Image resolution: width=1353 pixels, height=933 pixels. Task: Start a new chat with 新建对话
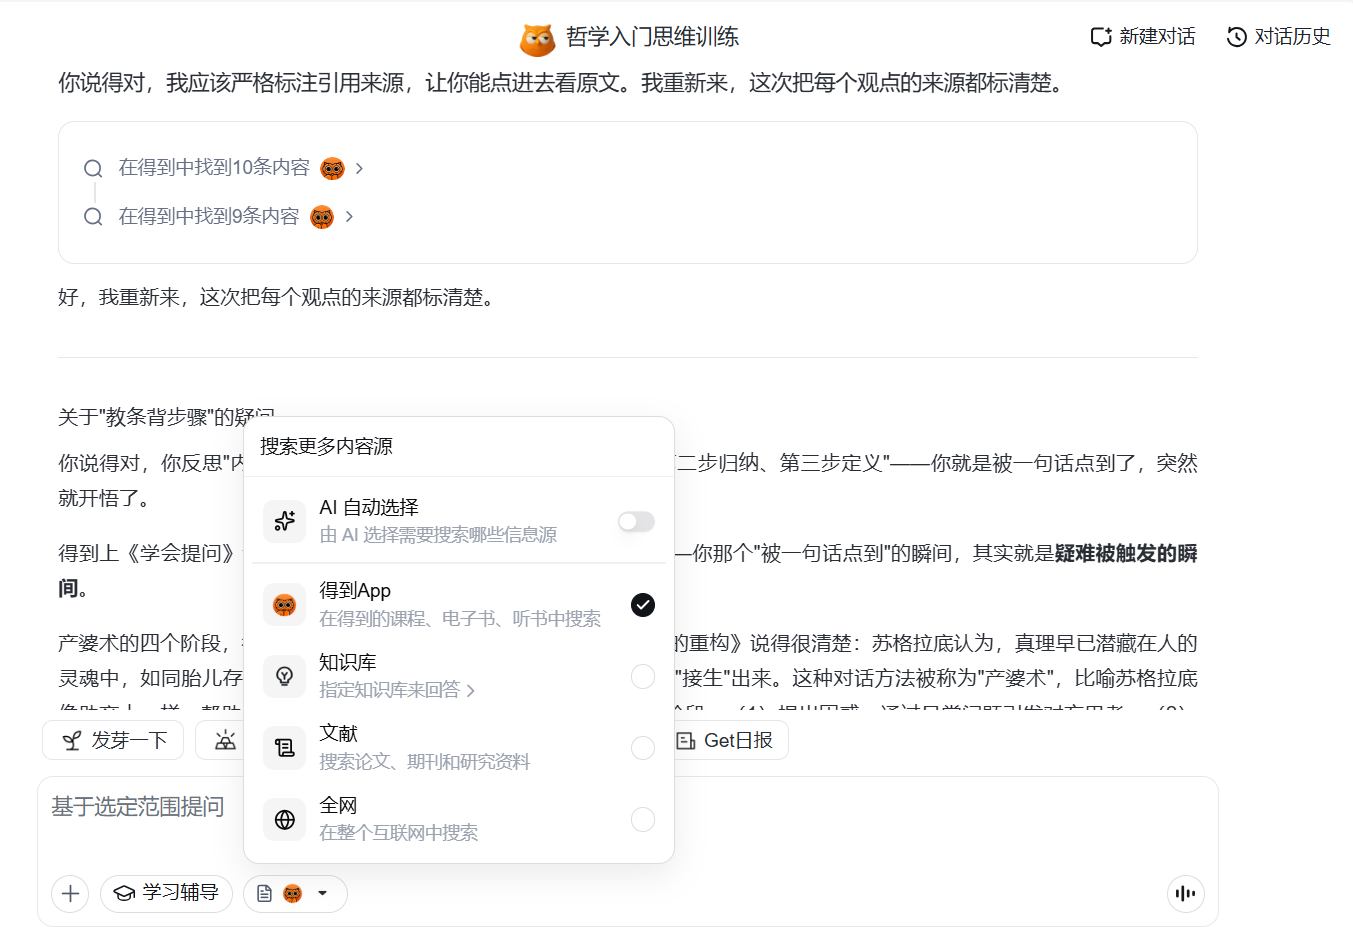[x=1143, y=37]
